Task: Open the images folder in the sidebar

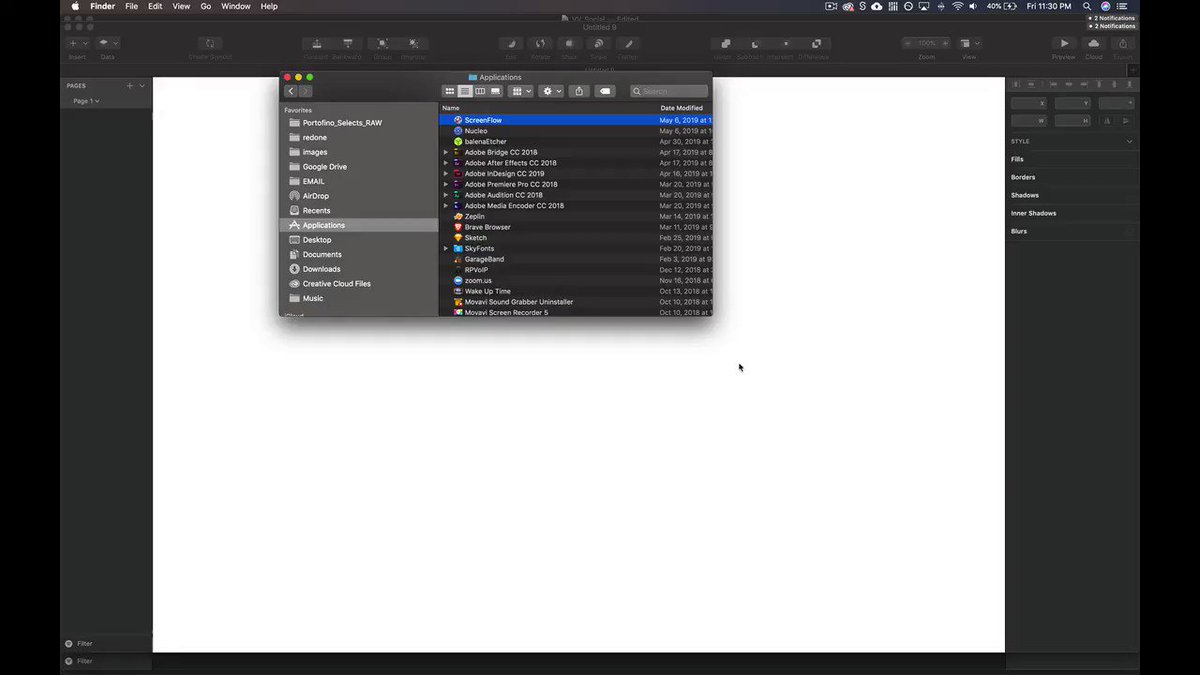Action: coord(358,152)
